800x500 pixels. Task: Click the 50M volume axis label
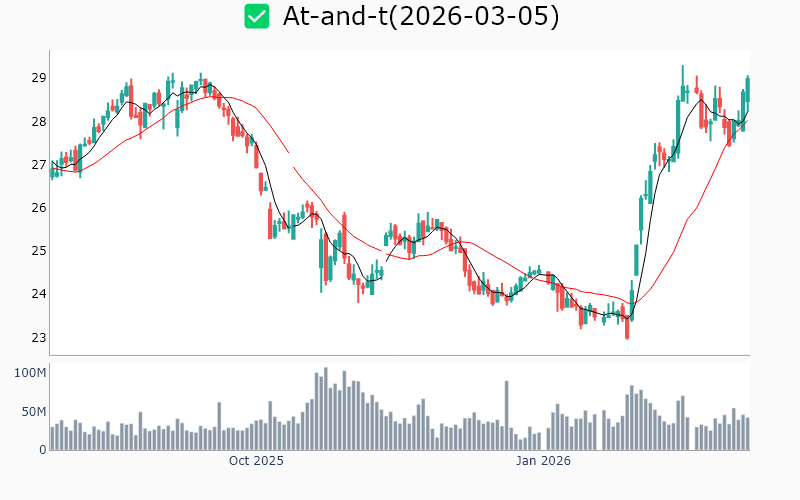[33, 412]
